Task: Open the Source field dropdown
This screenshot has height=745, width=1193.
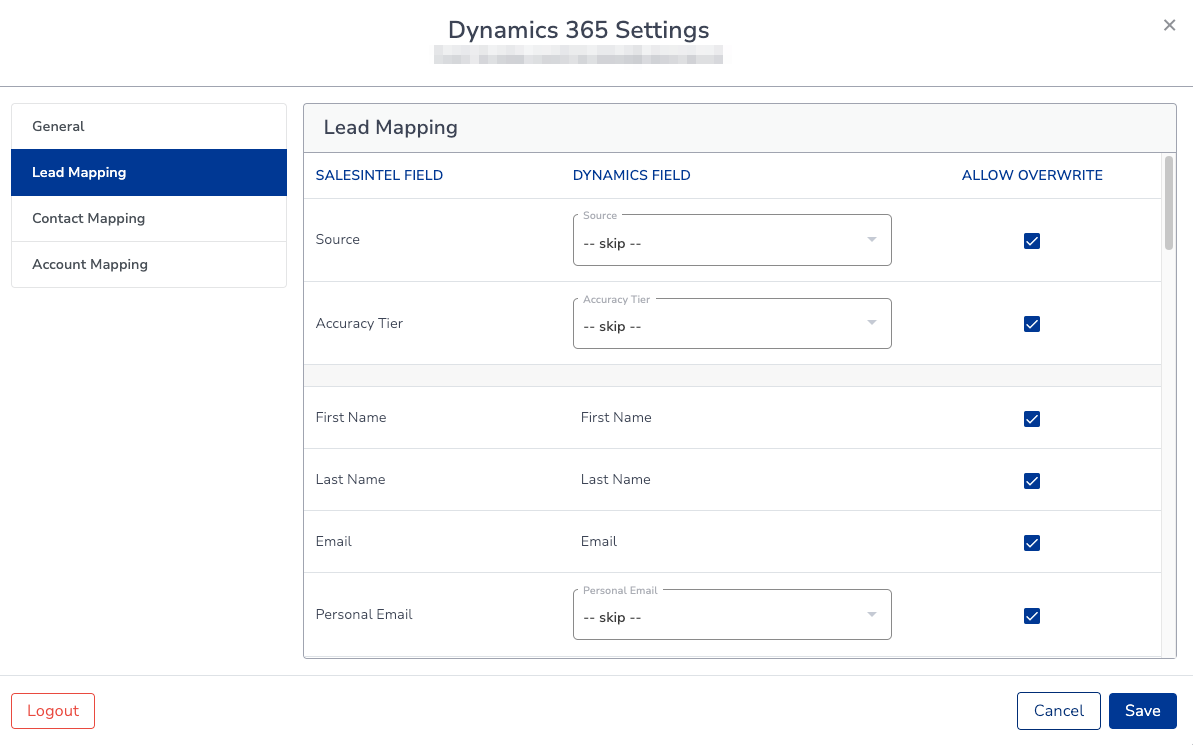Action: coord(732,240)
